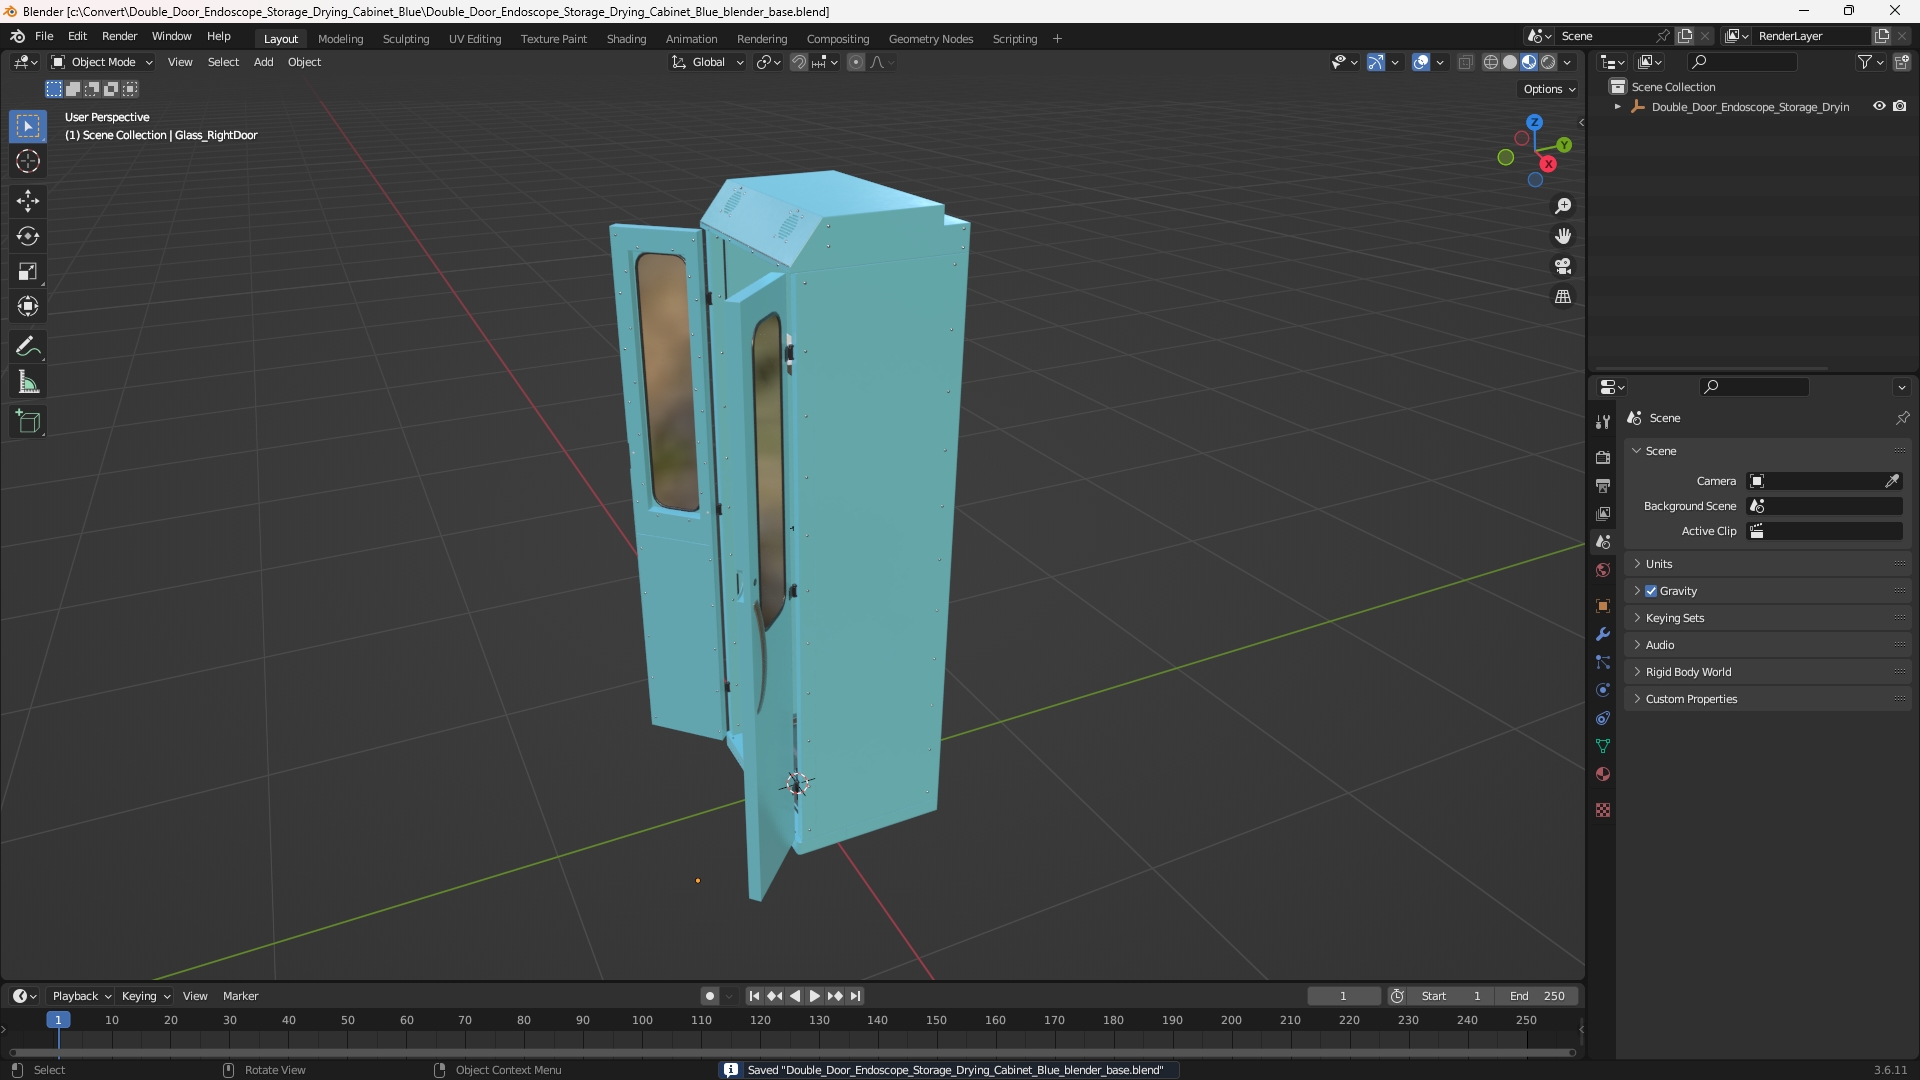Jump to the animation start frame
The width and height of the screenshot is (1920, 1080).
tap(754, 996)
